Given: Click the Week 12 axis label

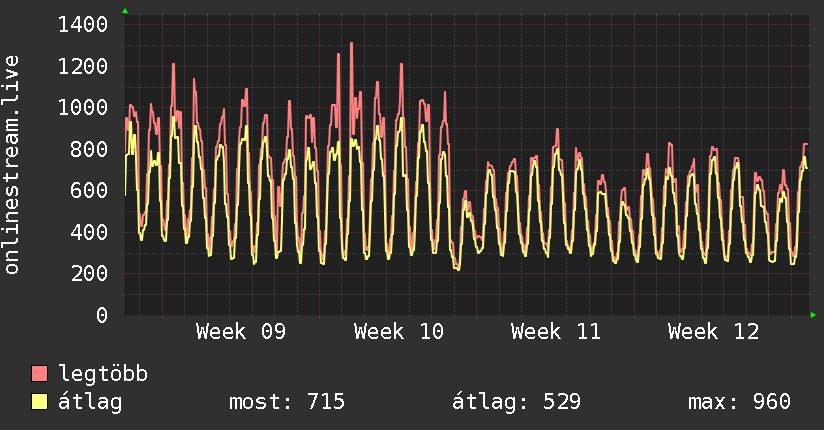Looking at the screenshot, I should [713, 332].
